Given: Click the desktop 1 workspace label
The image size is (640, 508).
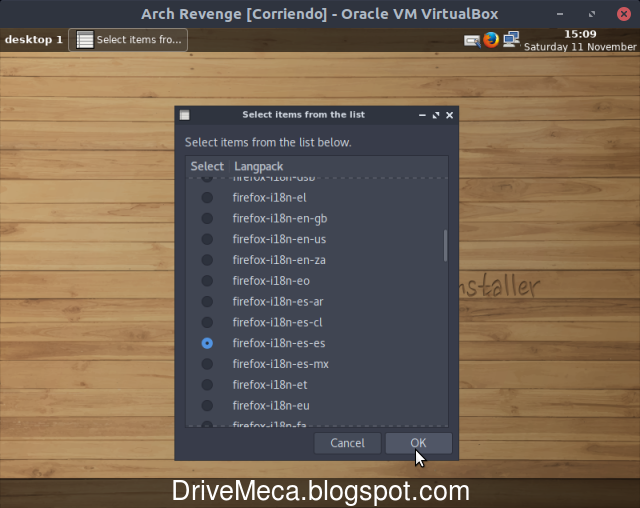Looking at the screenshot, I should (33, 40).
